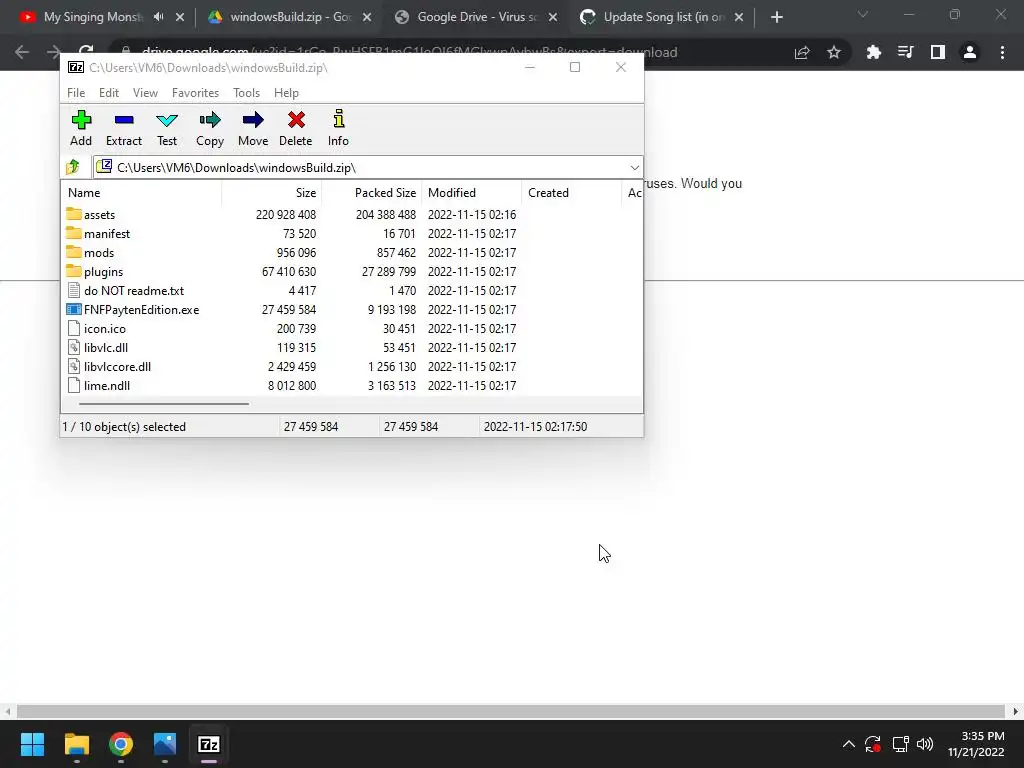
Task: Open the Edit menu in 7-Zip
Action: tap(108, 93)
